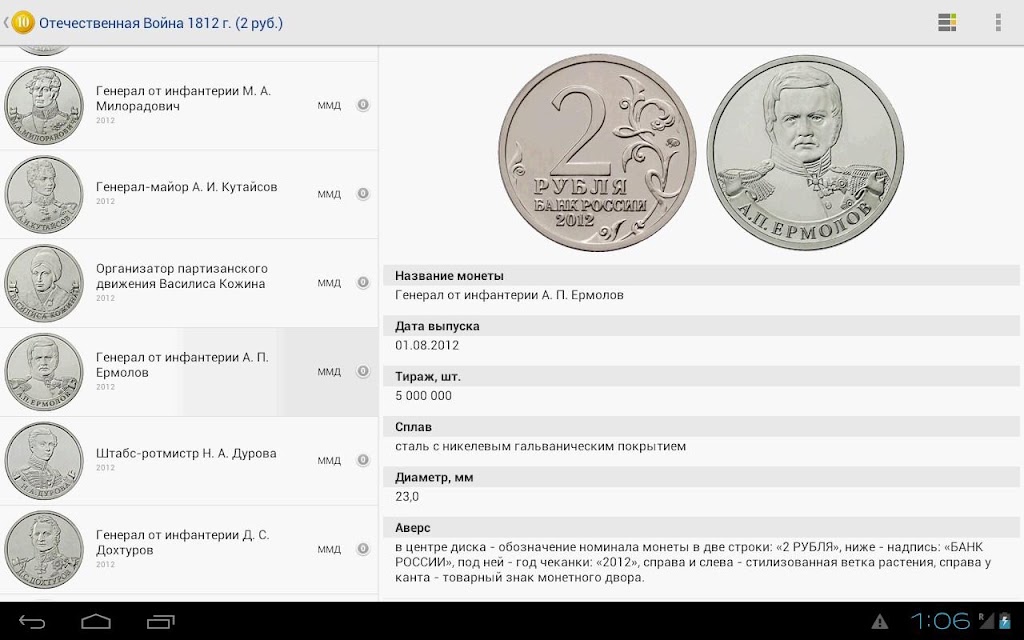The image size is (1024, 640).
Task: Tap Android home navigation button
Action: pyautogui.click(x=96, y=621)
